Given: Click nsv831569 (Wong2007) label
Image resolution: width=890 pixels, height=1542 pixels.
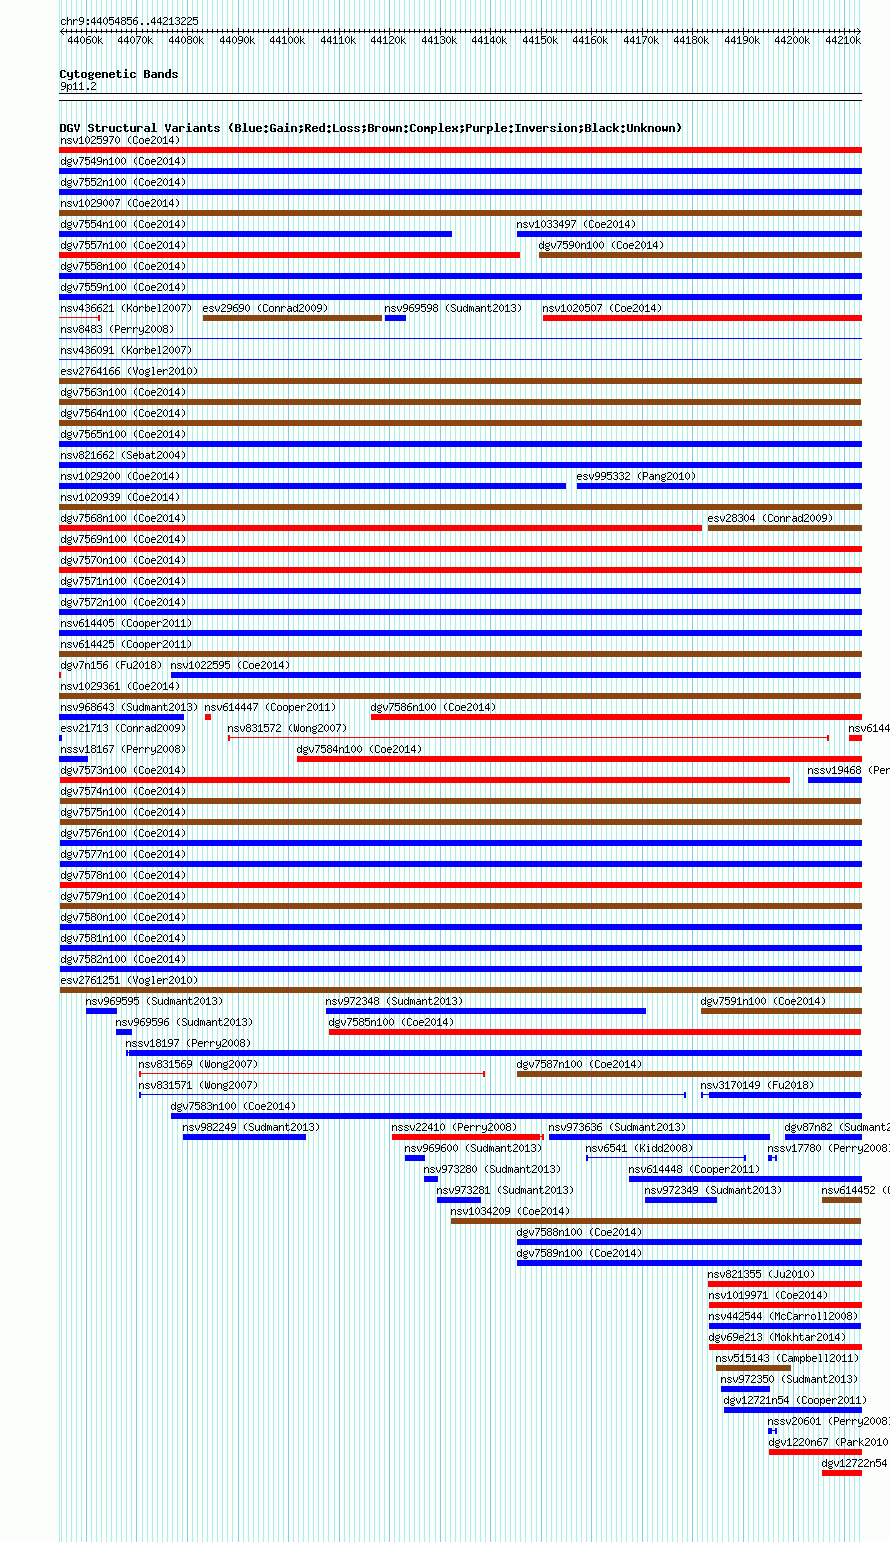Looking at the screenshot, I should coord(198,1065).
